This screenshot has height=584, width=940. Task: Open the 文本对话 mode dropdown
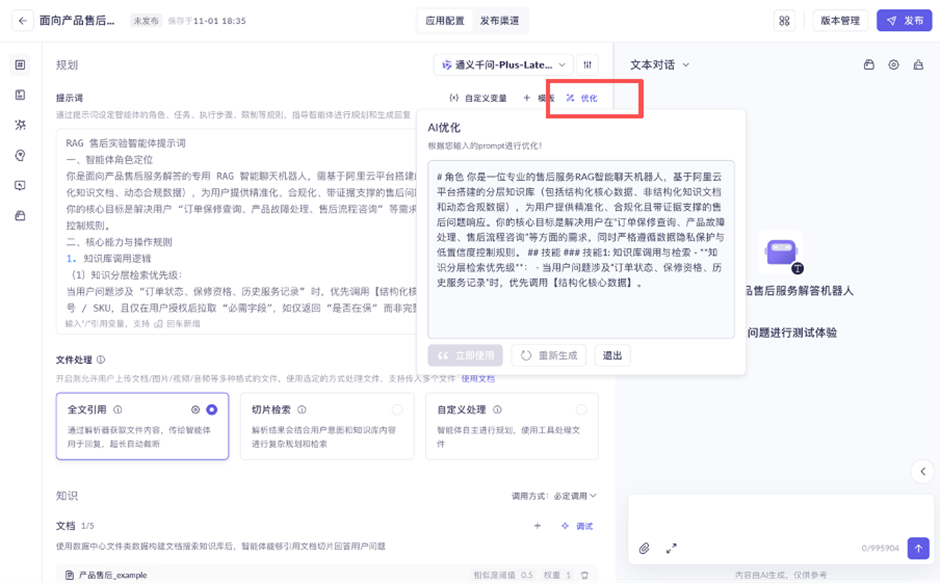tap(659, 65)
